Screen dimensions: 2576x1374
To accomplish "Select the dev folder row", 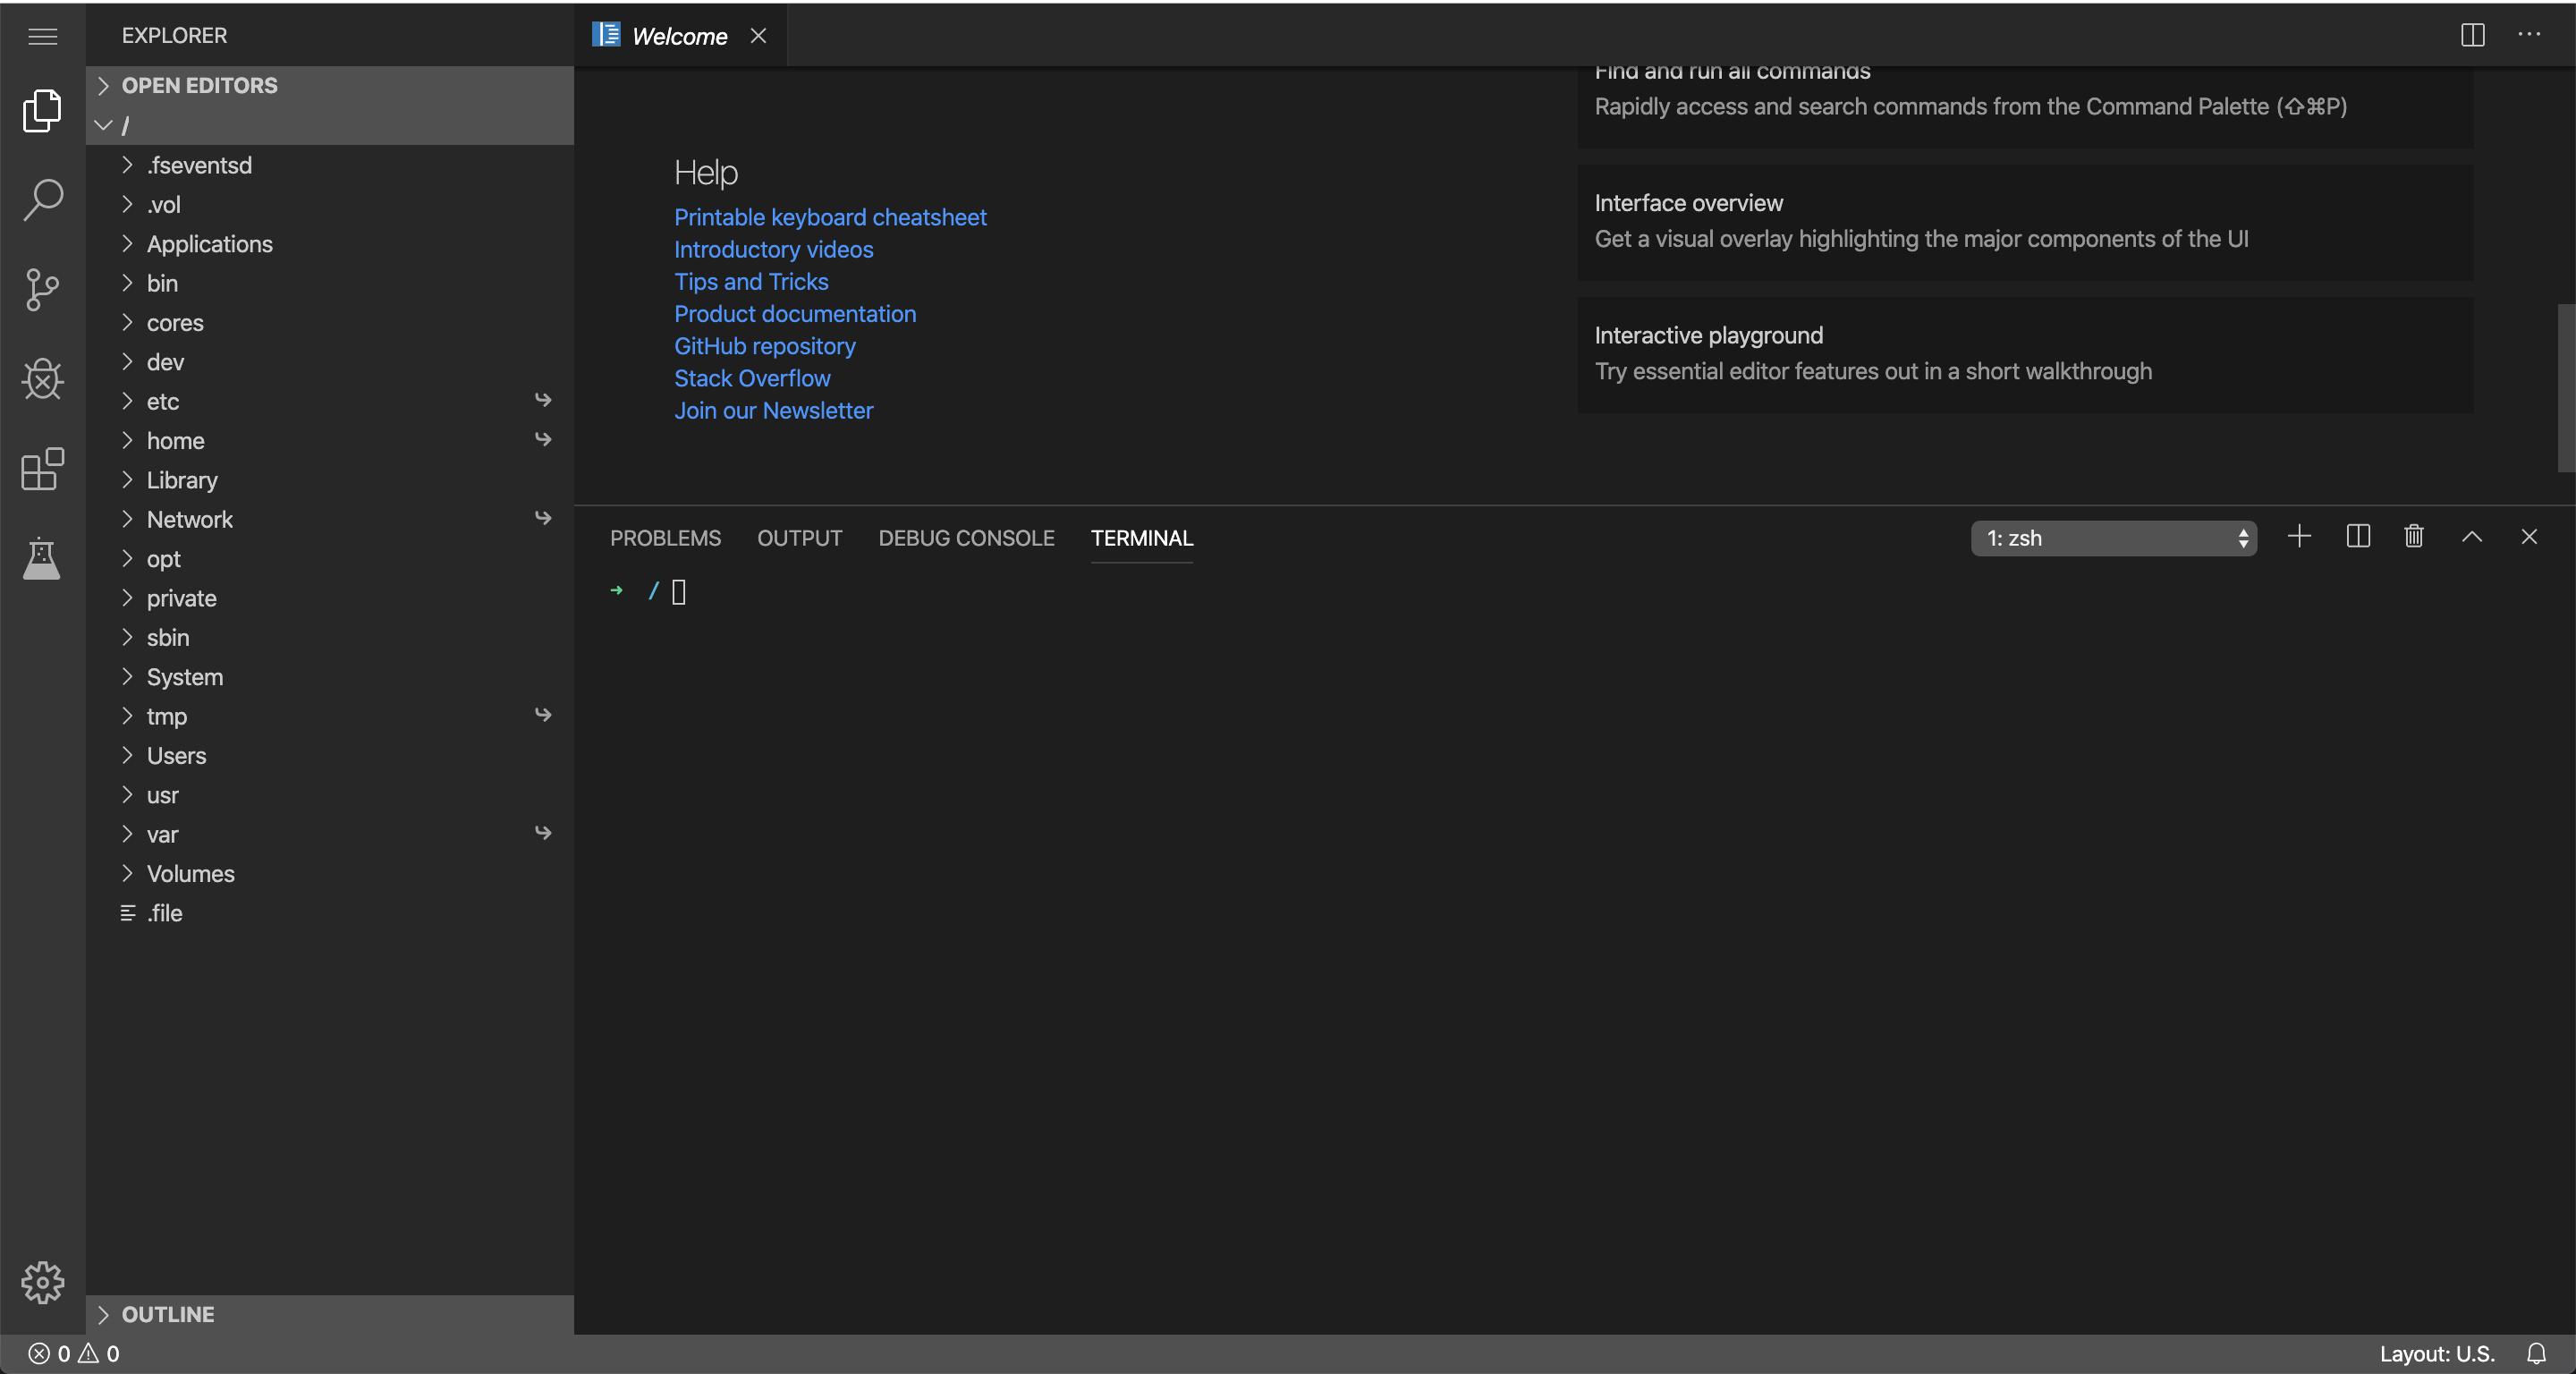I will pos(330,362).
